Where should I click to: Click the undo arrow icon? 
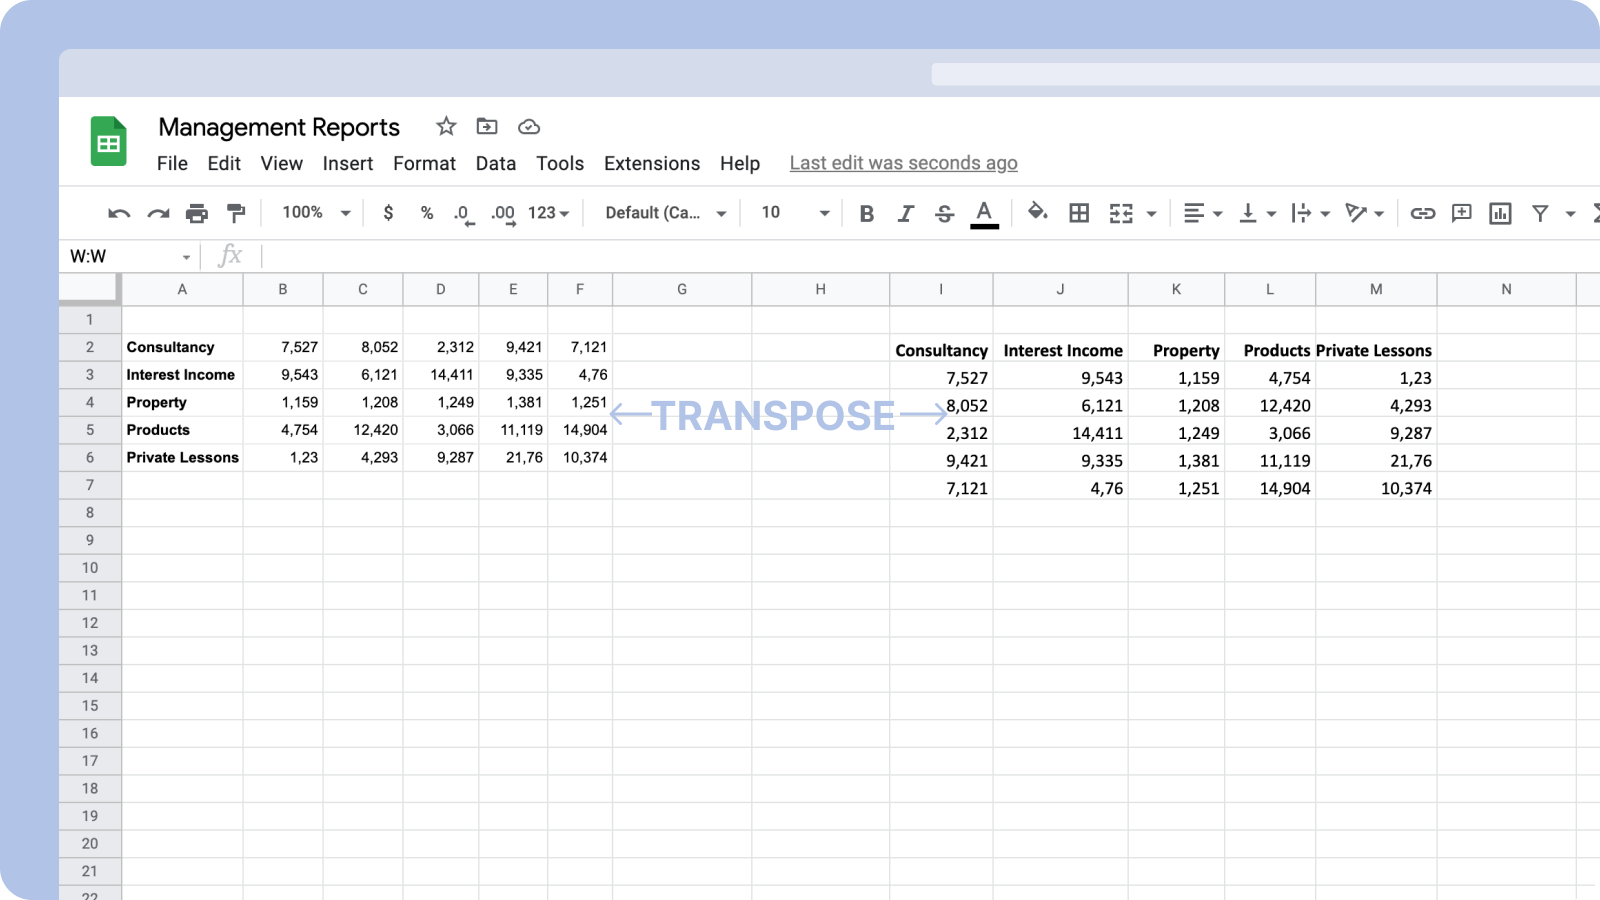(x=119, y=213)
